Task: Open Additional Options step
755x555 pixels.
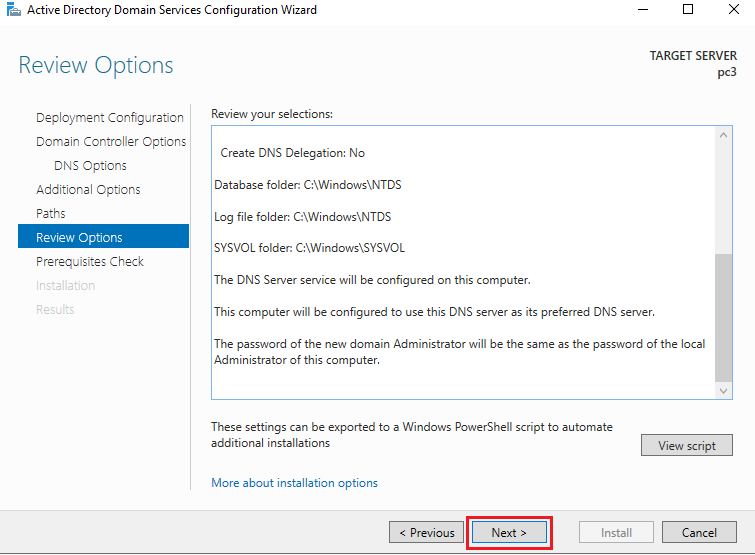Action: click(88, 190)
